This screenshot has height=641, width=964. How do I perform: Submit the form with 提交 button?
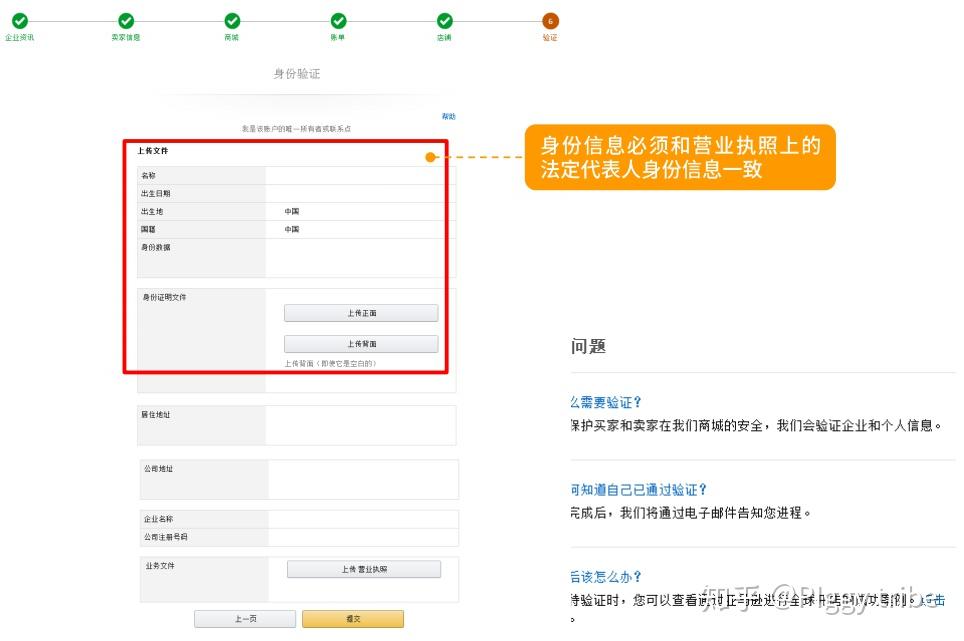coord(353,619)
